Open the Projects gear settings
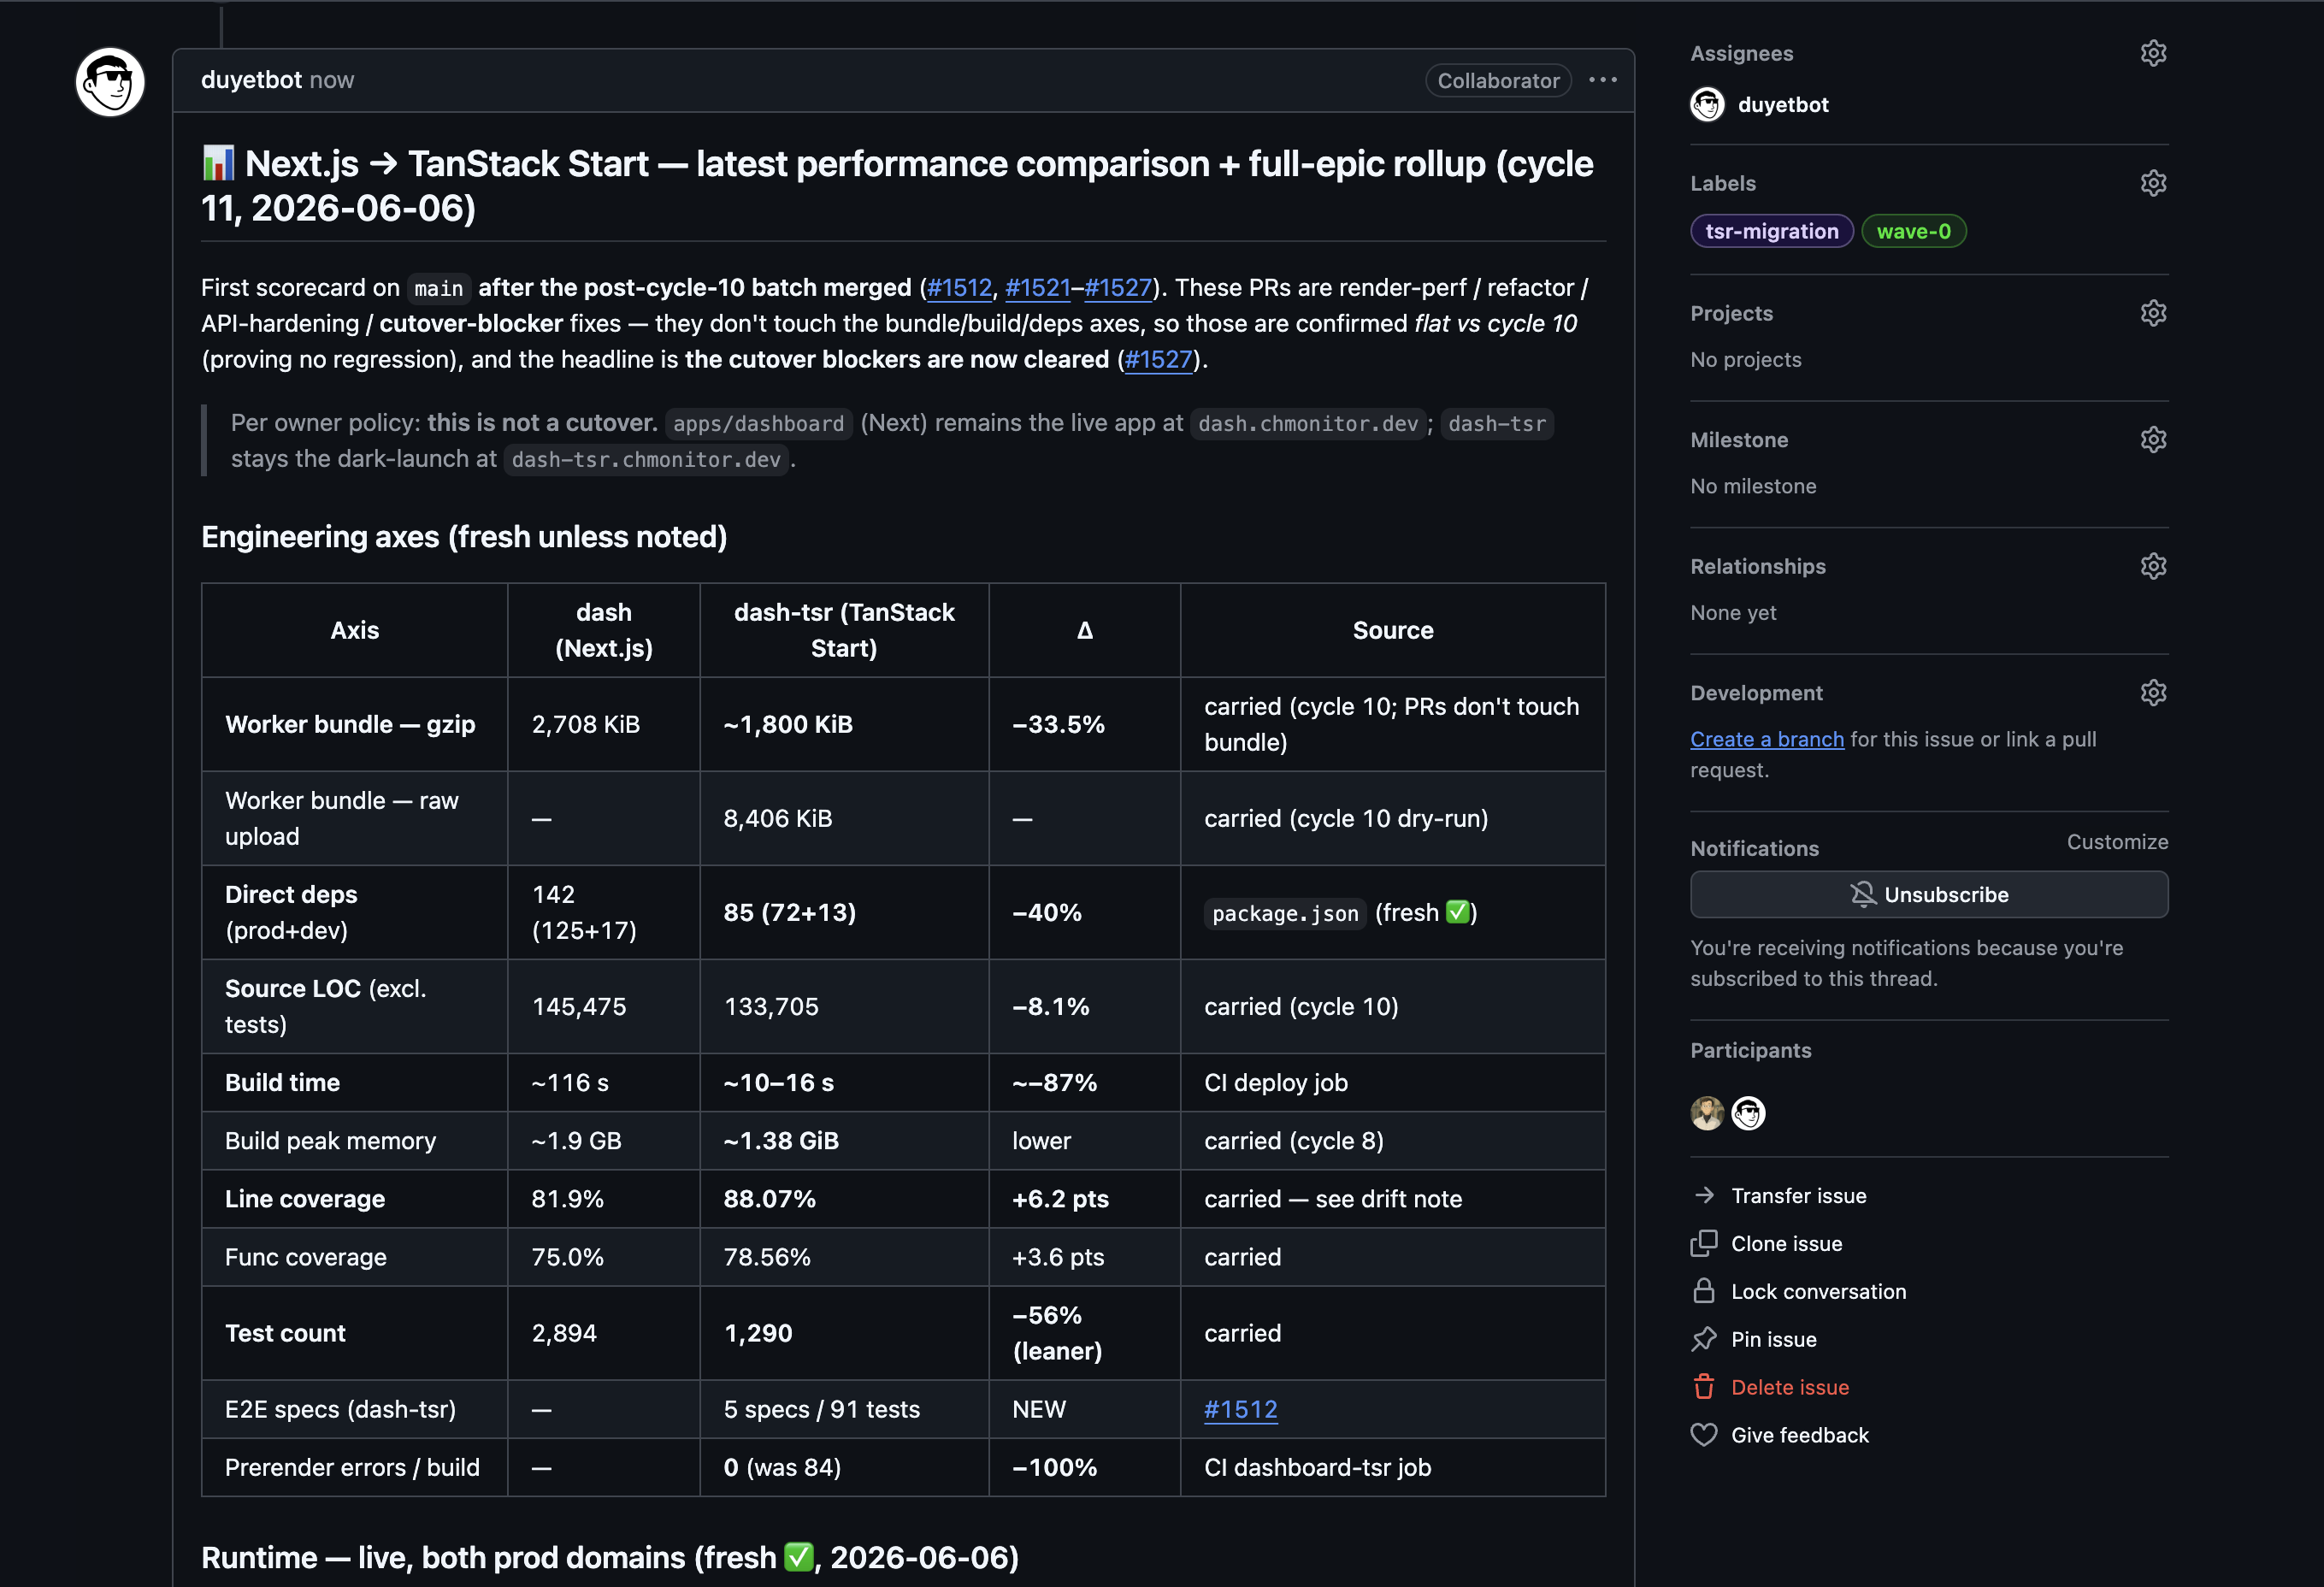This screenshot has width=2324, height=1587. pyautogui.click(x=2153, y=313)
